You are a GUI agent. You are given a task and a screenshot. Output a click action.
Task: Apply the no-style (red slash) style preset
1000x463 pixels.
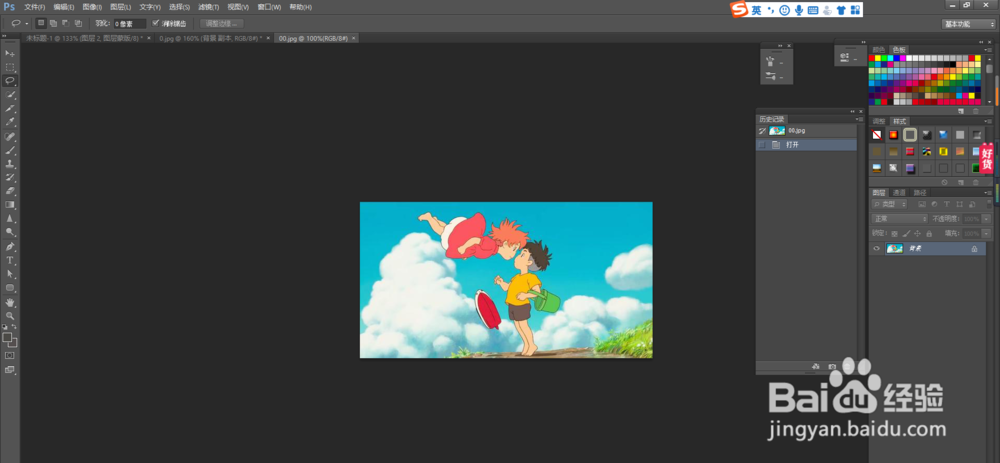[877, 135]
